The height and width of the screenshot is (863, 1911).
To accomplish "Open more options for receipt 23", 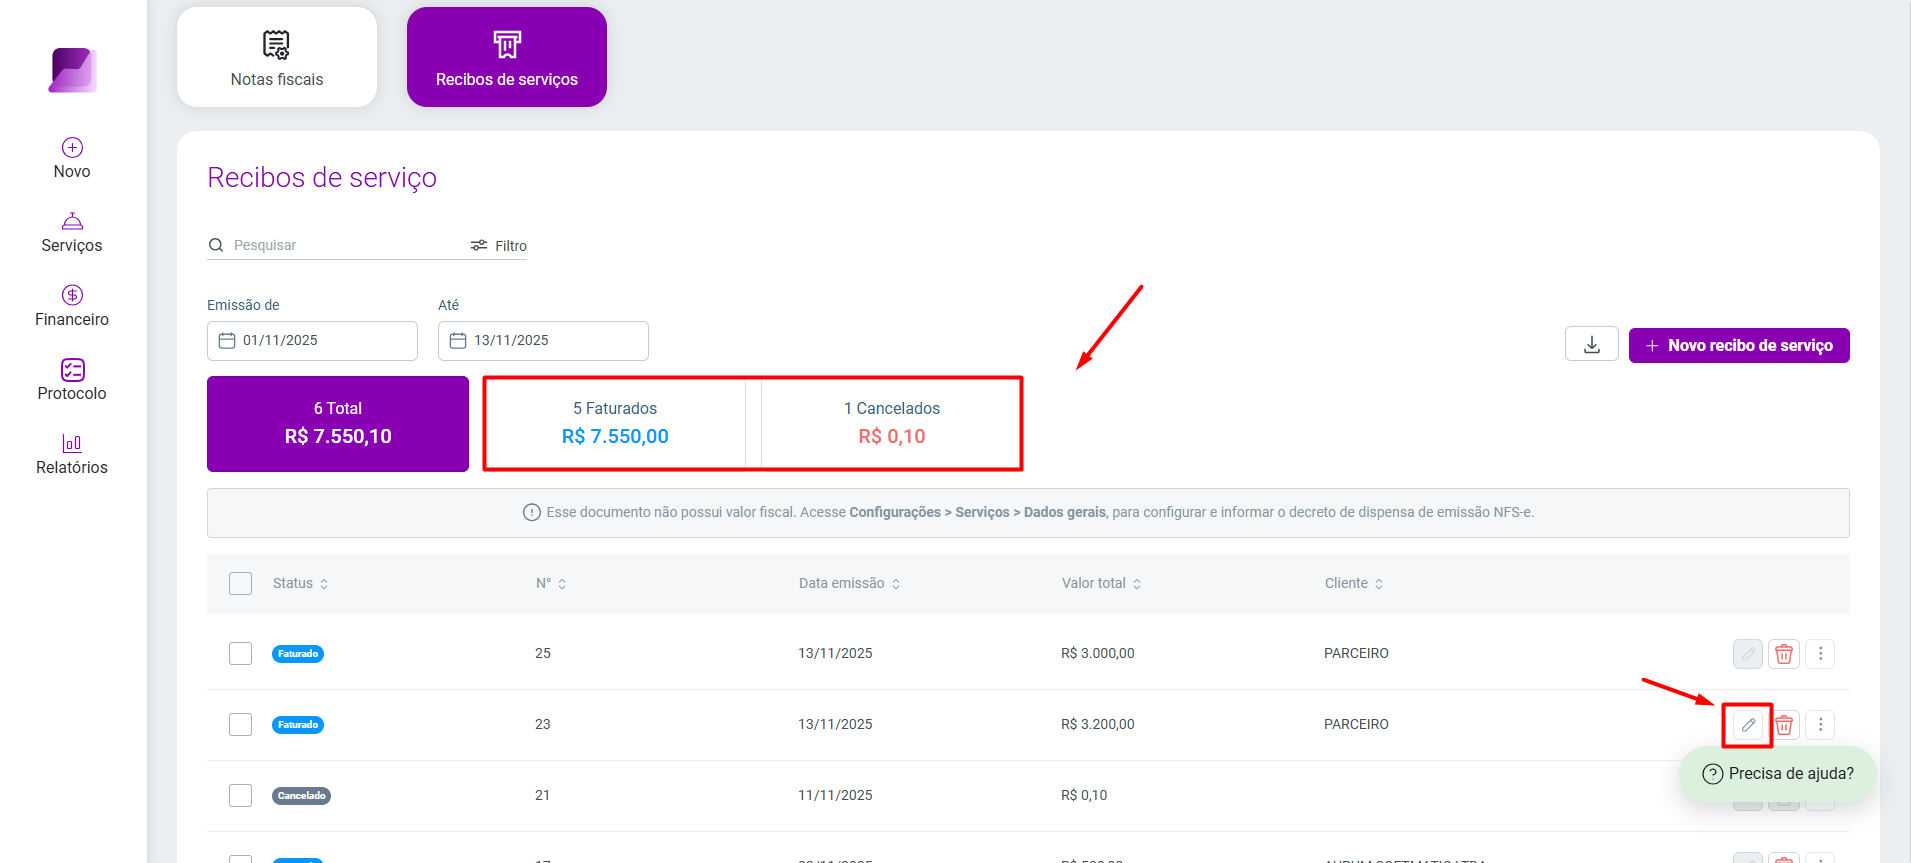I will coord(1820,725).
